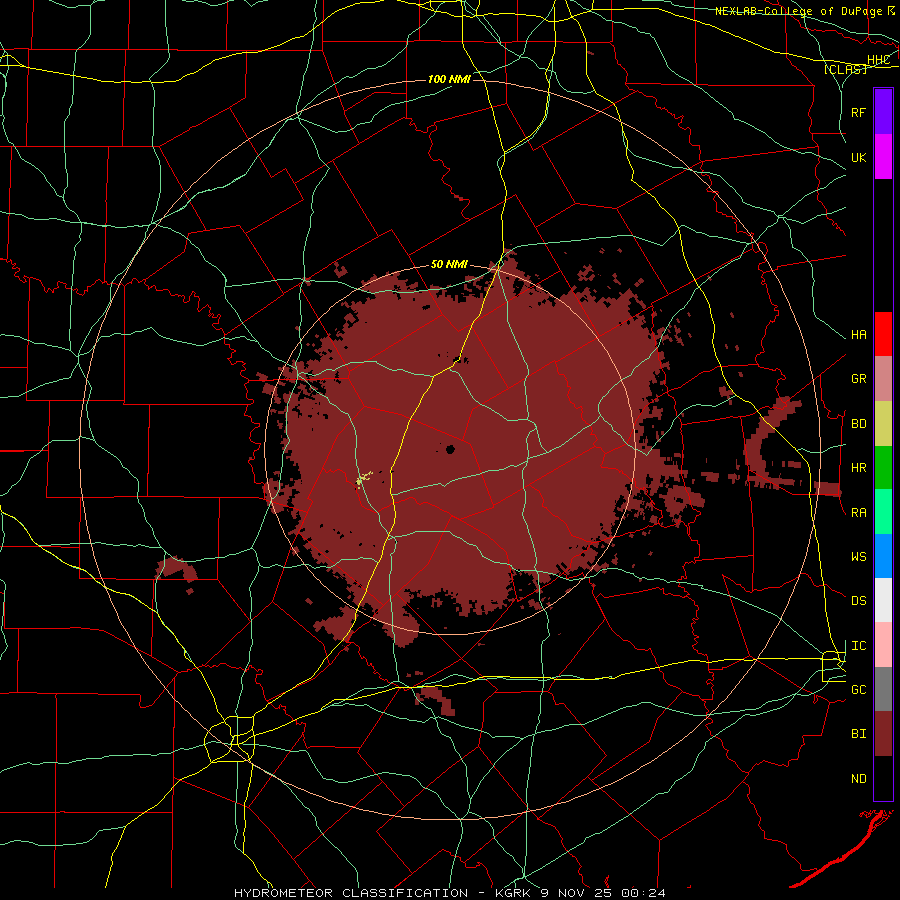Screen dimensions: 900x900
Task: Click the RF purple legend color swatch
Action: [x=883, y=112]
